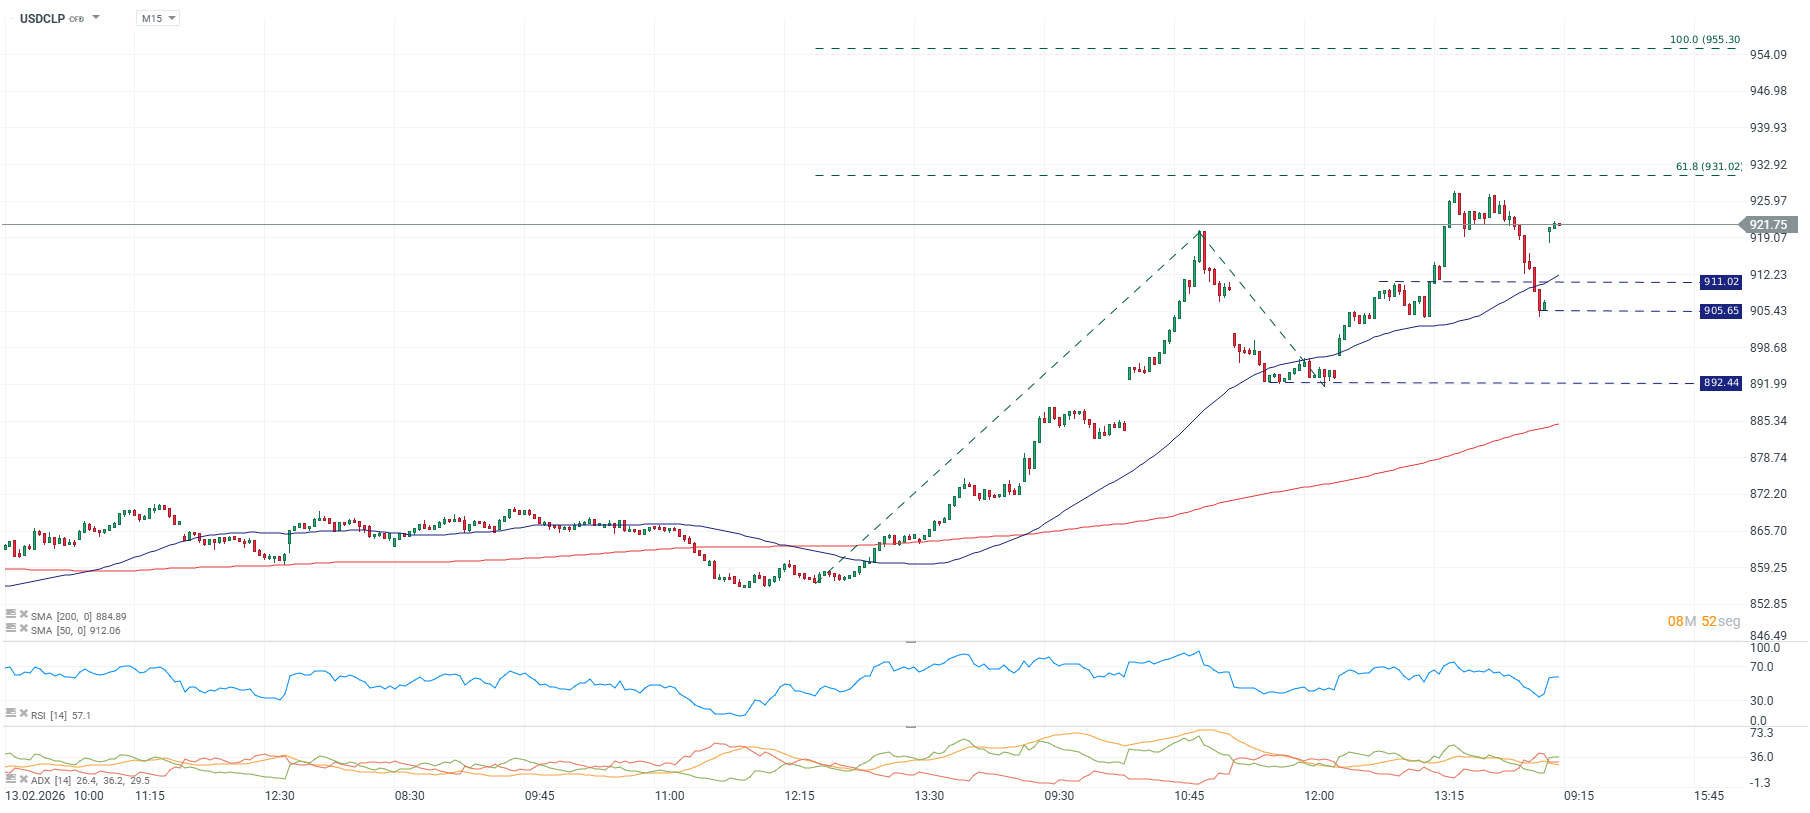Click the 885.34 price axis label
This screenshot has width=1810, height=813.
pos(1768,421)
